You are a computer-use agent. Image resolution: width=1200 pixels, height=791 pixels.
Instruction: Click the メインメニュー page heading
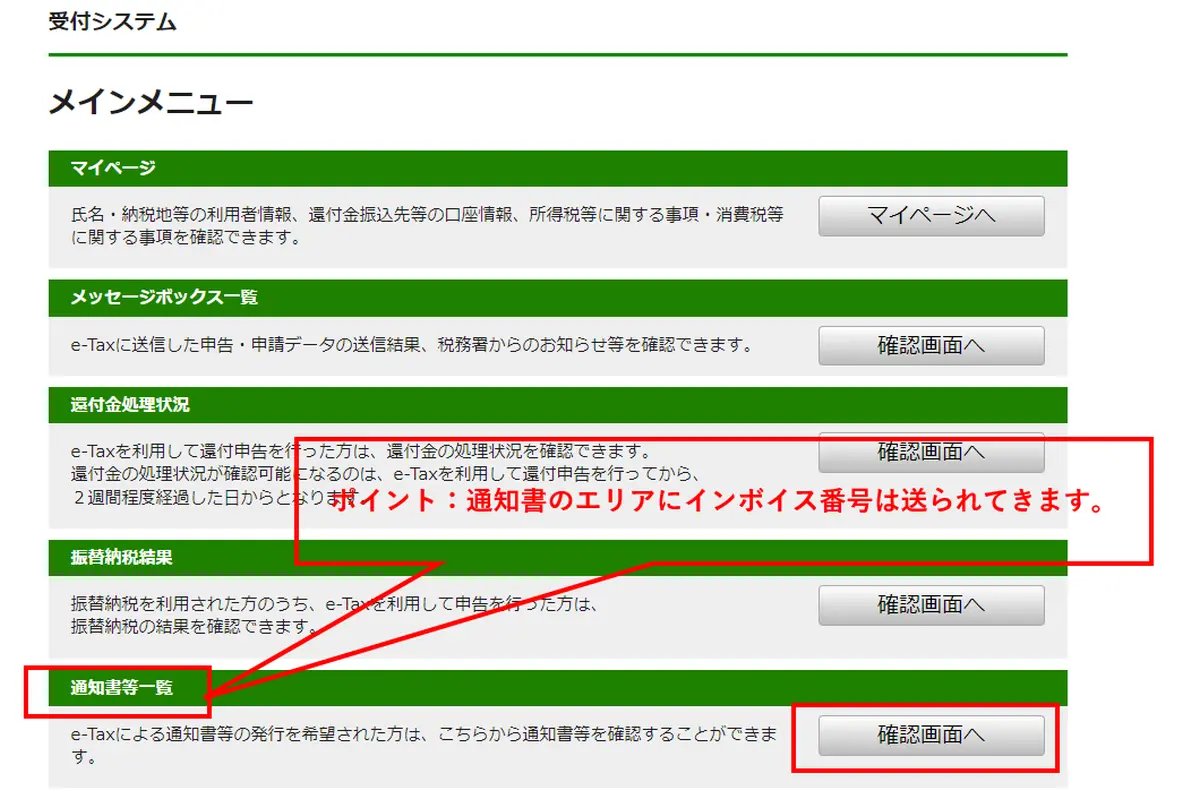click(x=151, y=103)
